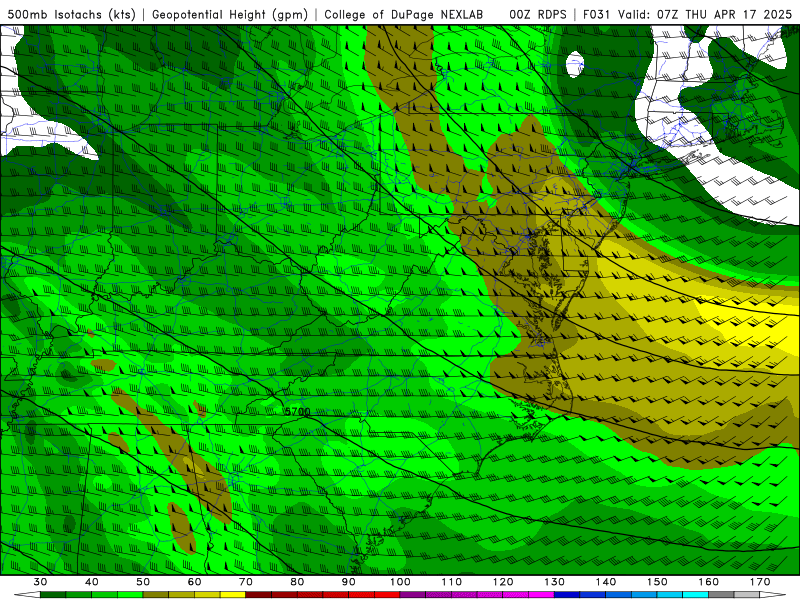Click the 'College of DuPage NEXLAB' text

pyautogui.click(x=404, y=14)
